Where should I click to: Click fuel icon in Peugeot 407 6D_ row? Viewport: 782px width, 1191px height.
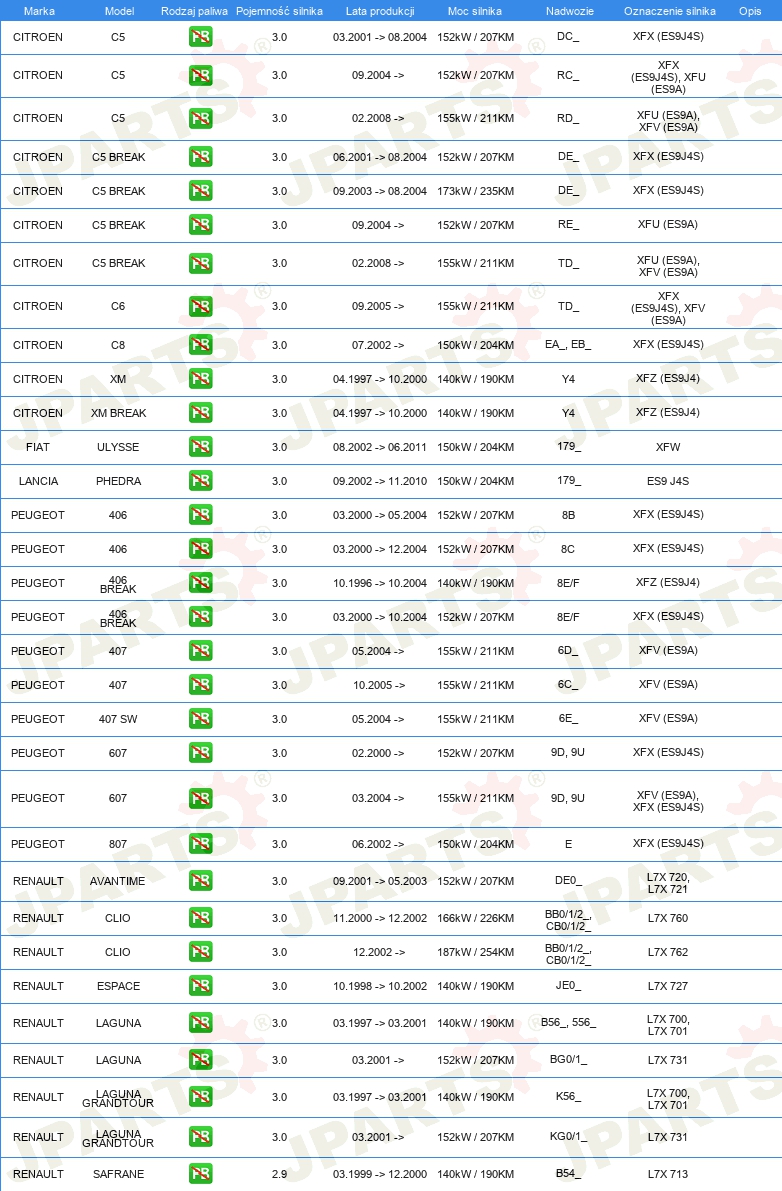200,651
